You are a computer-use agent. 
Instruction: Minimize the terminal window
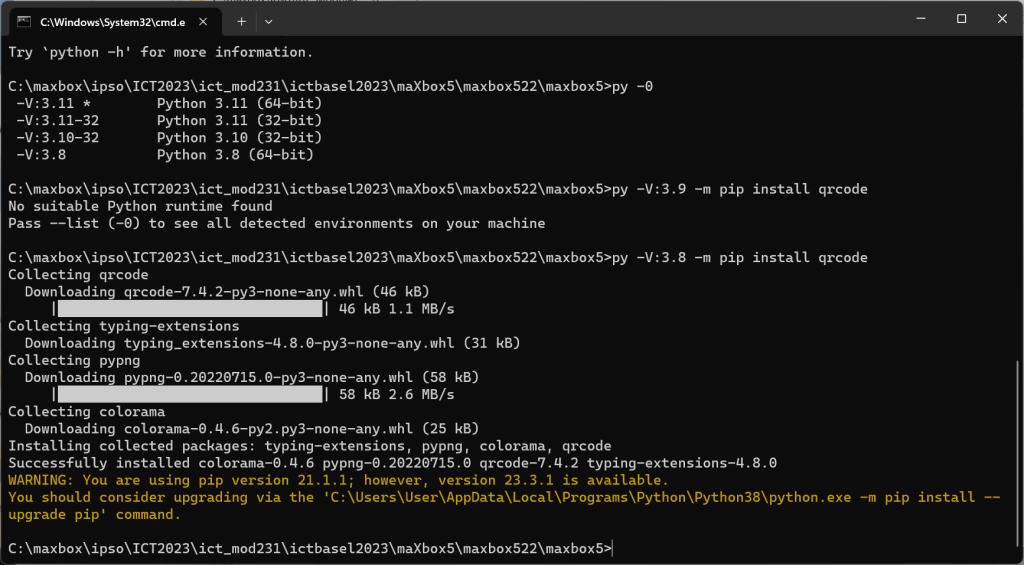coord(916,19)
